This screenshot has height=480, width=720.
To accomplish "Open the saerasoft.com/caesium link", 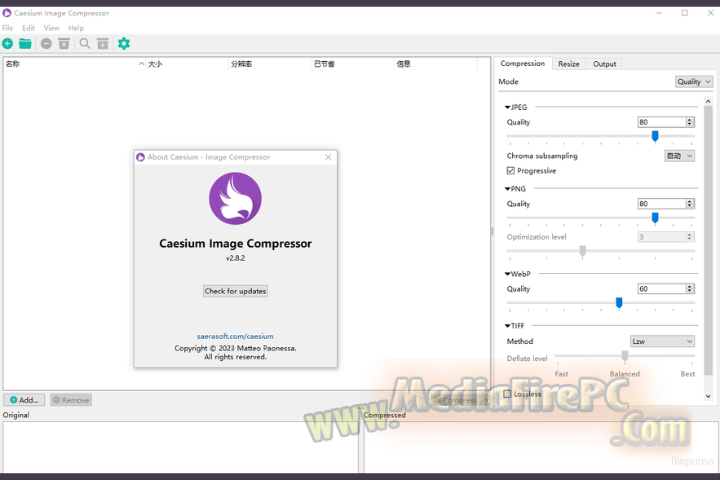I will 235,336.
